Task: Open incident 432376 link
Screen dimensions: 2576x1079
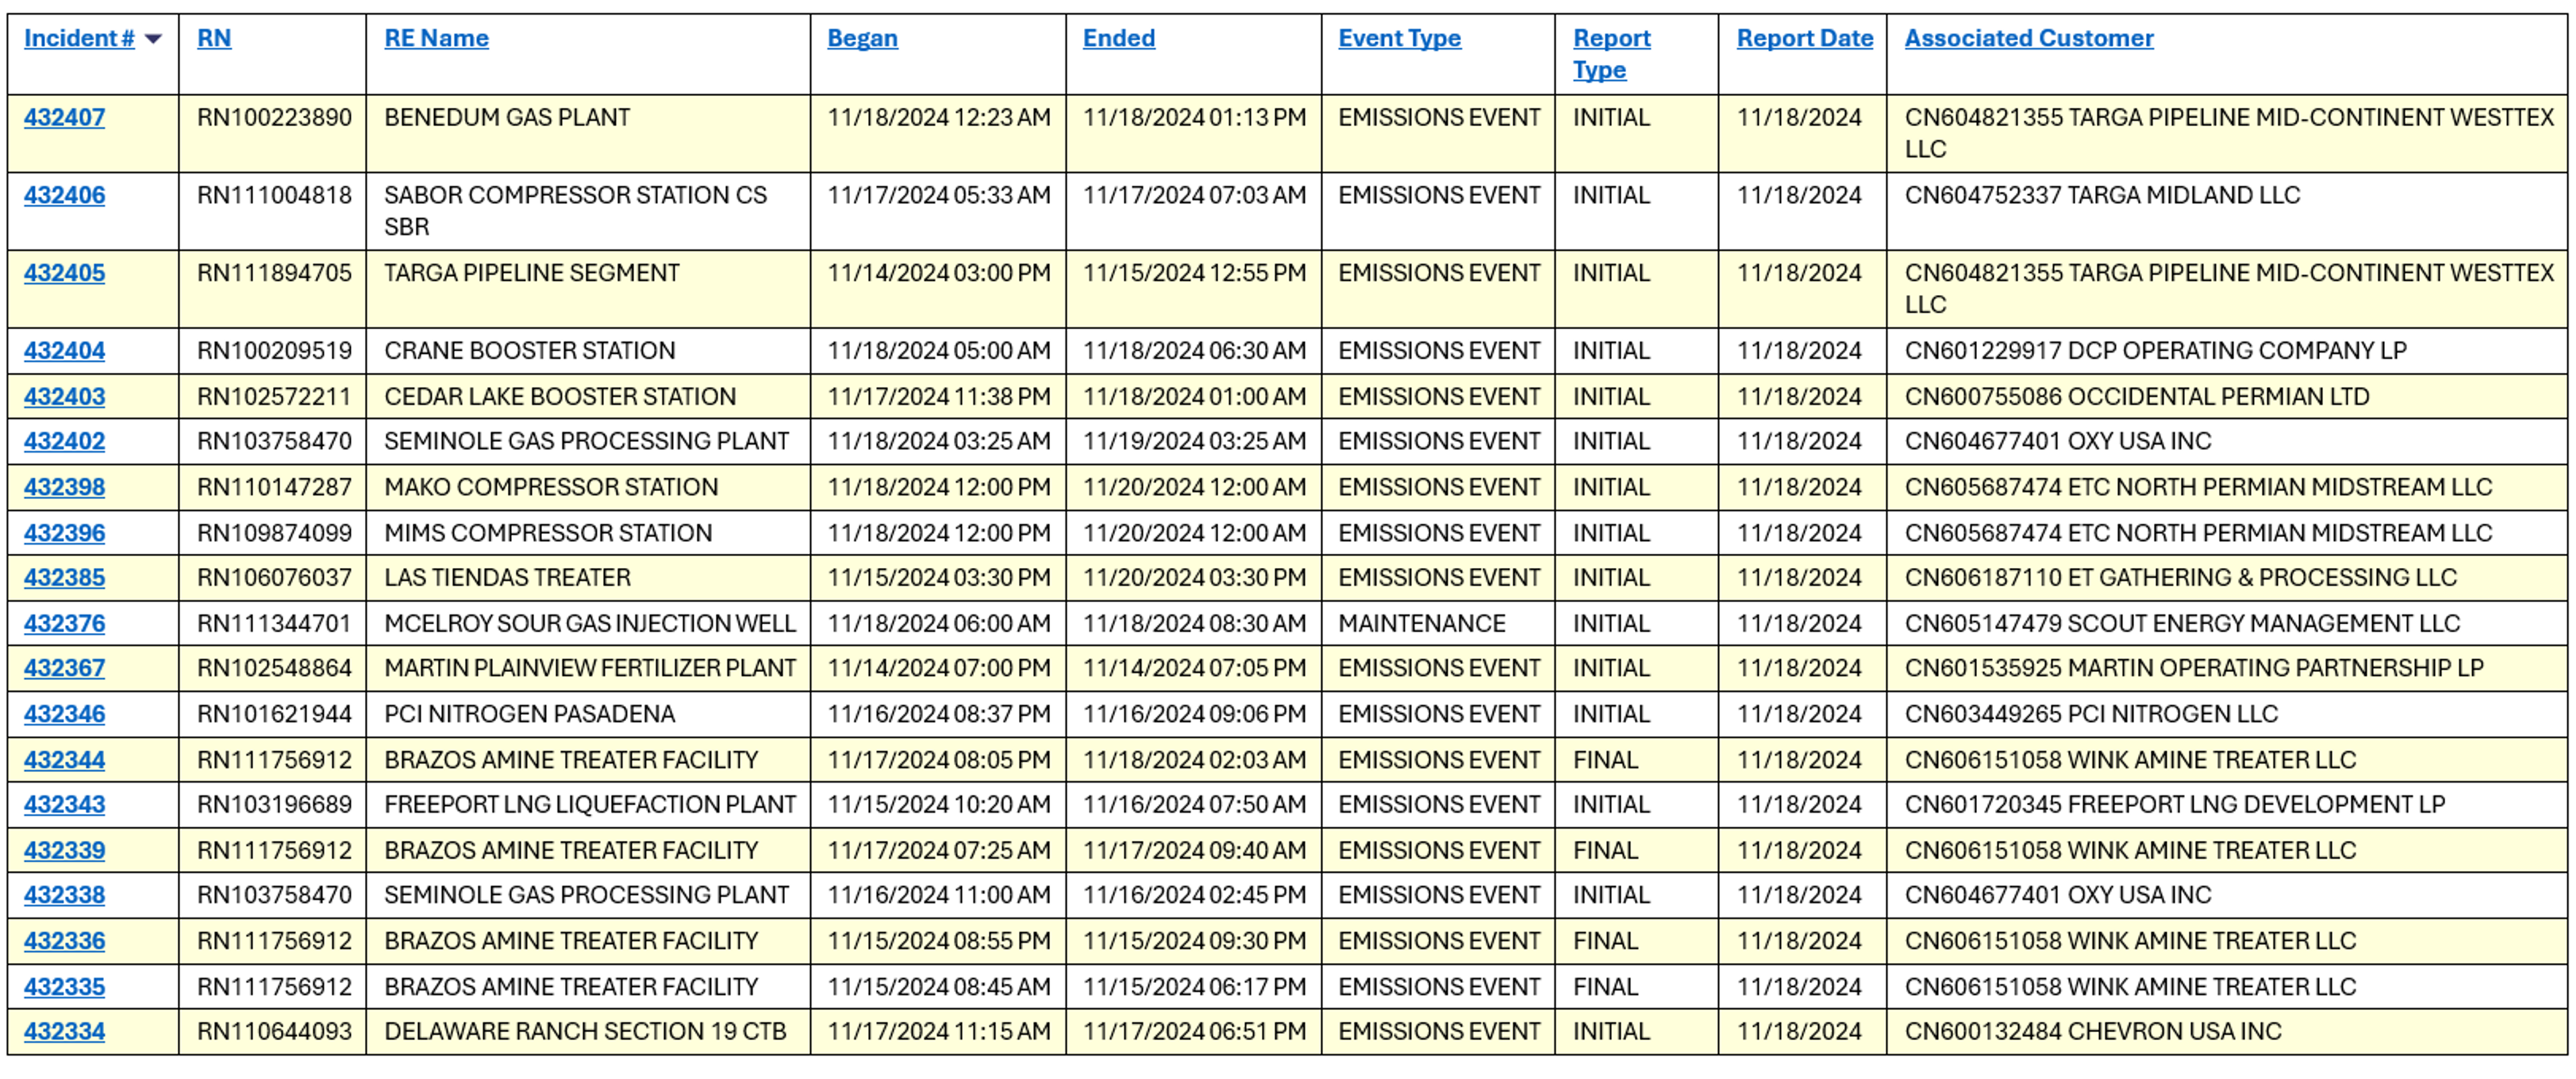Action: pos(64,623)
